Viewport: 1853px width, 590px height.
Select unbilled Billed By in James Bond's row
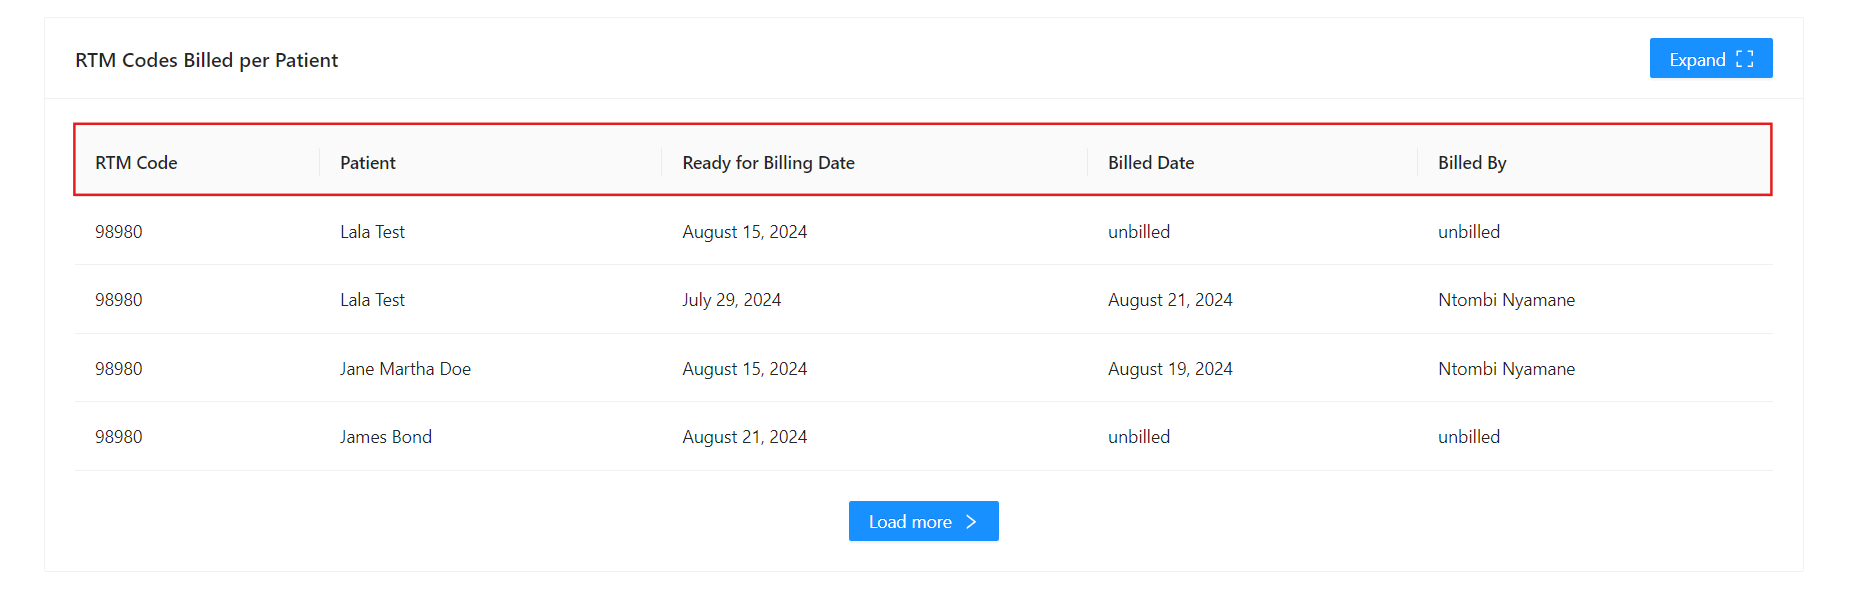click(x=1469, y=437)
